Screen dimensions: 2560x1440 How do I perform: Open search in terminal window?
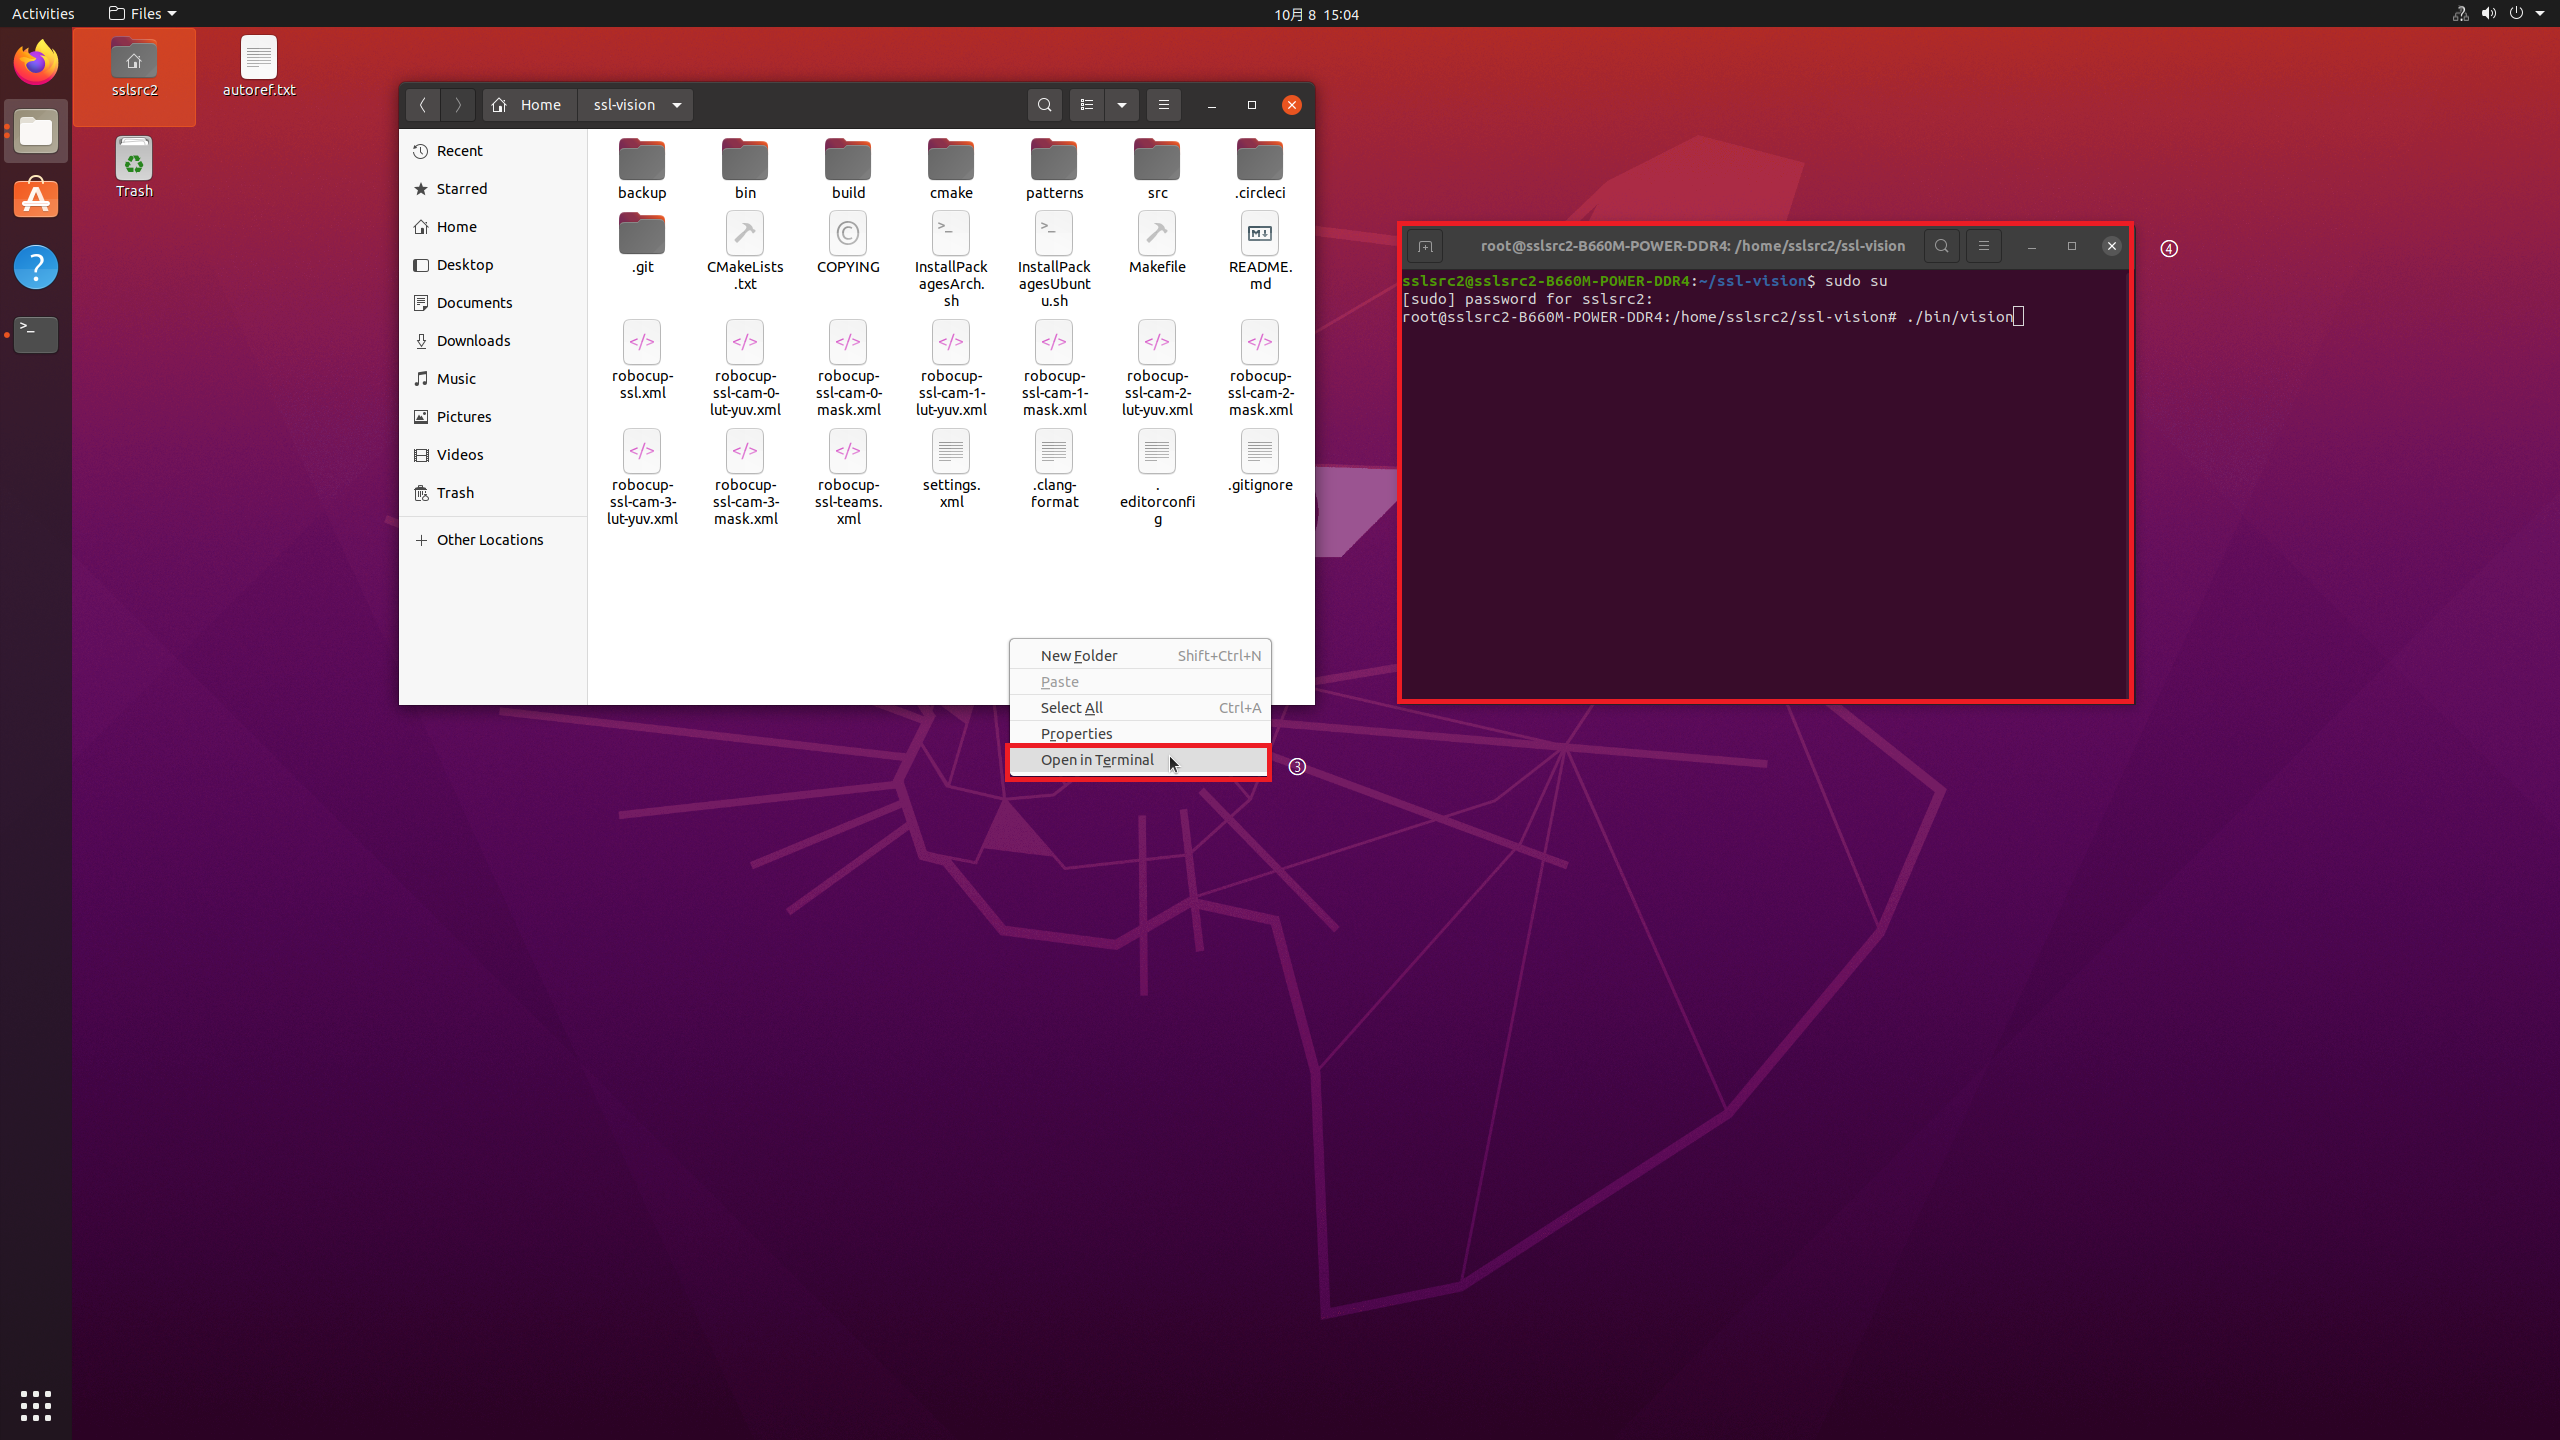tap(1942, 246)
